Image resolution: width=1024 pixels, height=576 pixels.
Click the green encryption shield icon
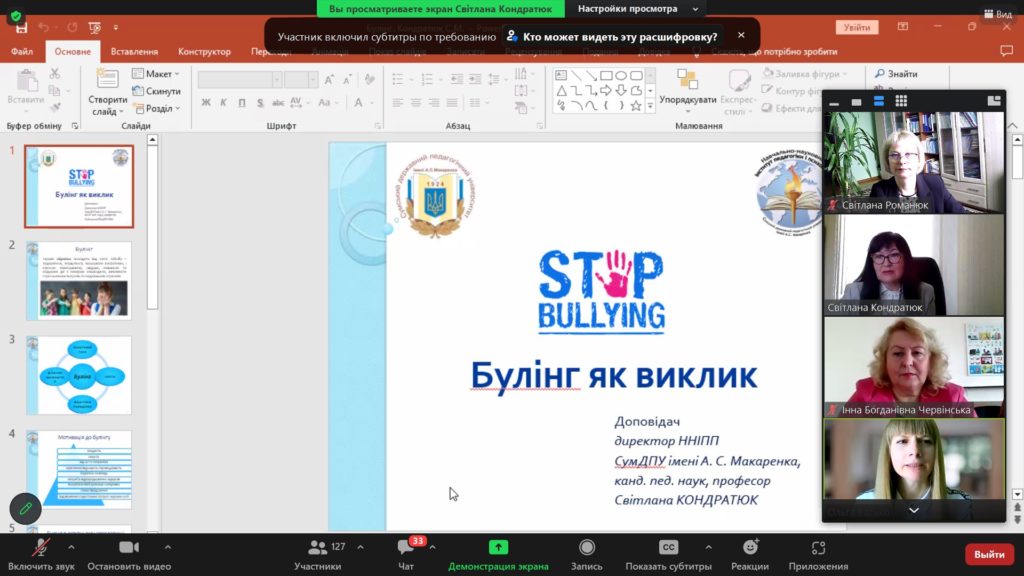click(16, 16)
